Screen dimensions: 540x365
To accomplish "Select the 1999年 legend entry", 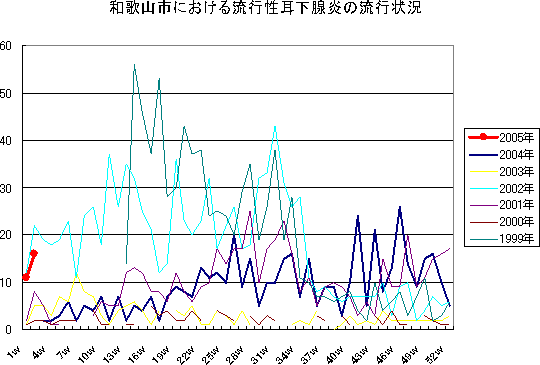I will pos(501,238).
